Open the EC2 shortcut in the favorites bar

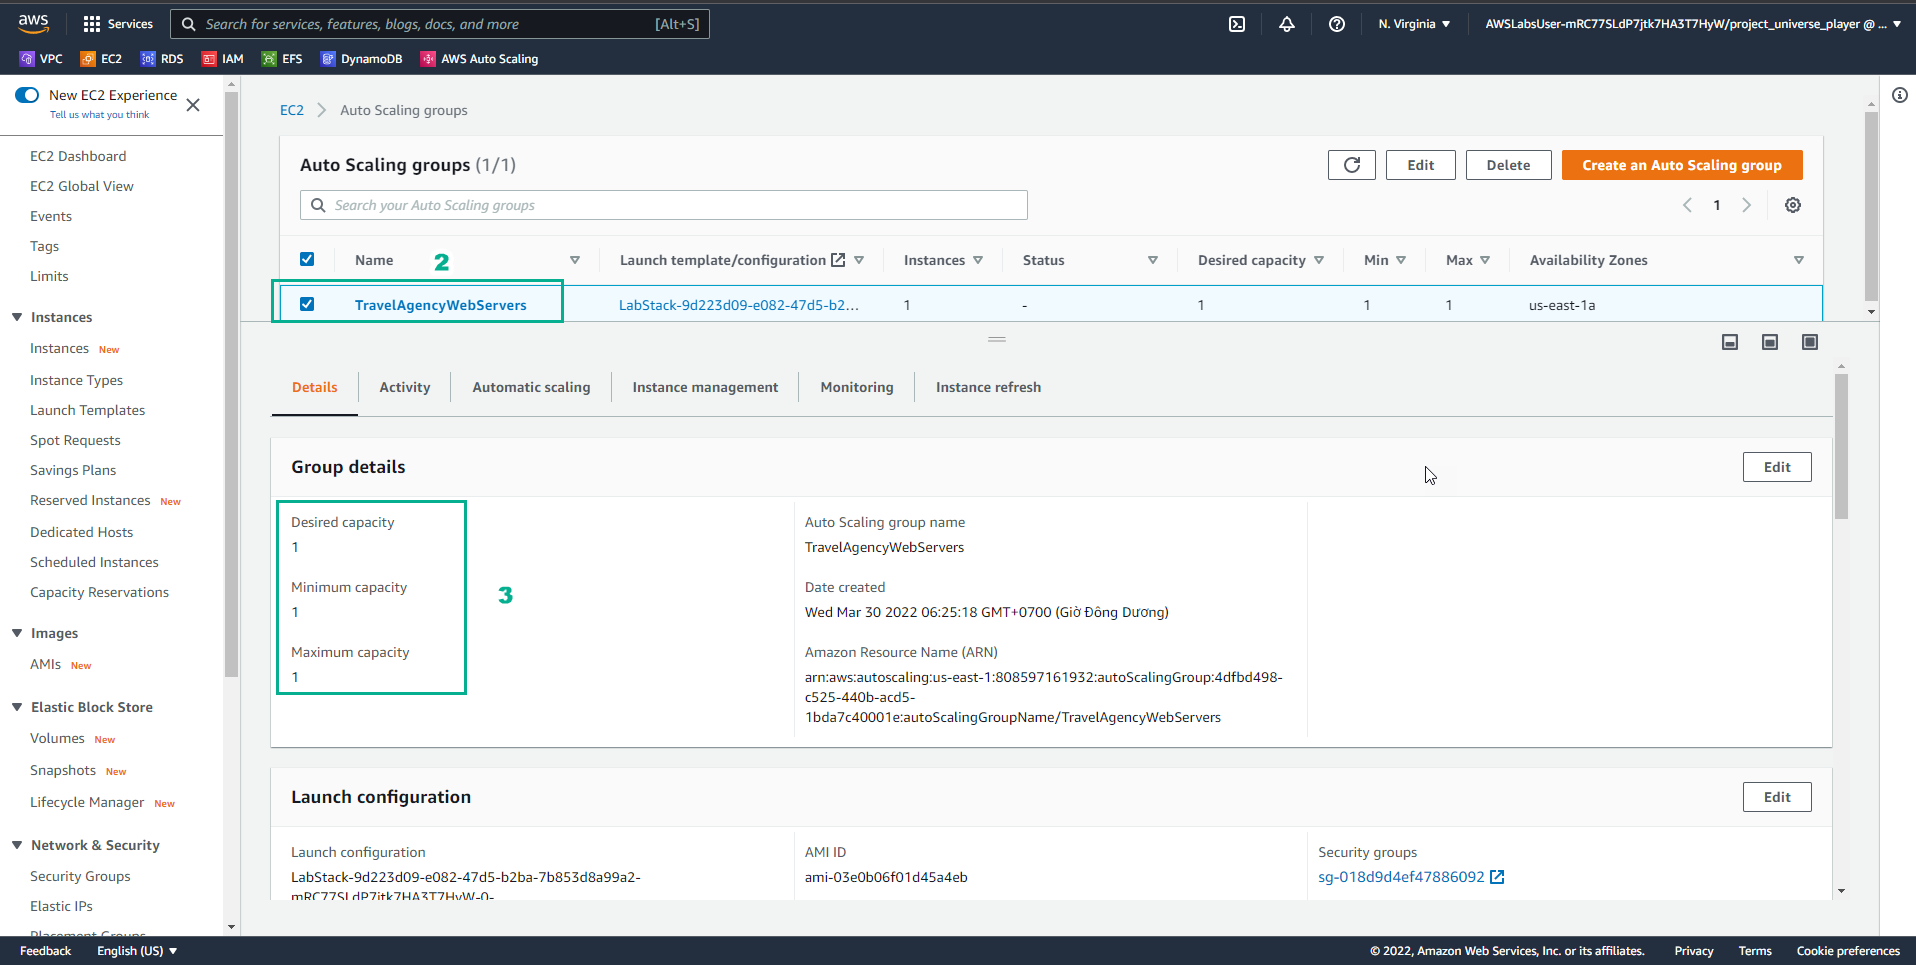(101, 59)
